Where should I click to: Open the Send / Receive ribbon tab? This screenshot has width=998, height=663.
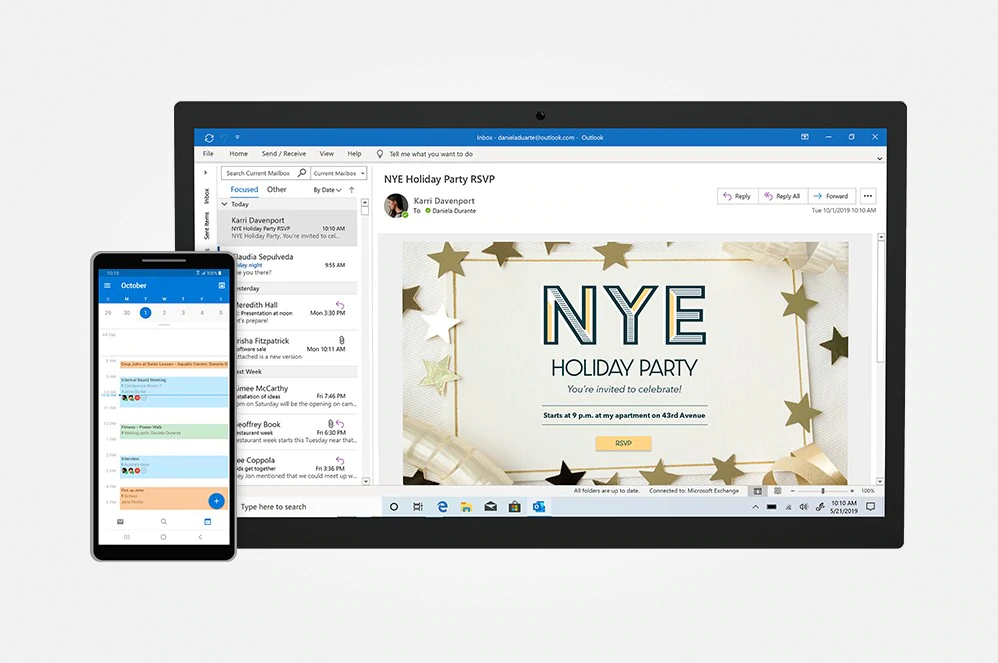pos(283,153)
